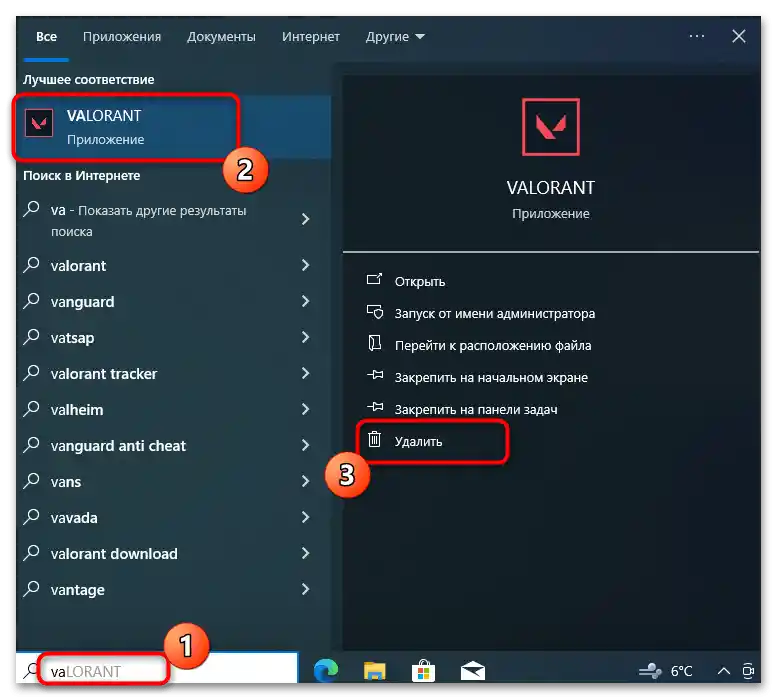This screenshot has width=777, height=699.
Task: Select the 'vantage' web suggestion
Action: (x=78, y=590)
